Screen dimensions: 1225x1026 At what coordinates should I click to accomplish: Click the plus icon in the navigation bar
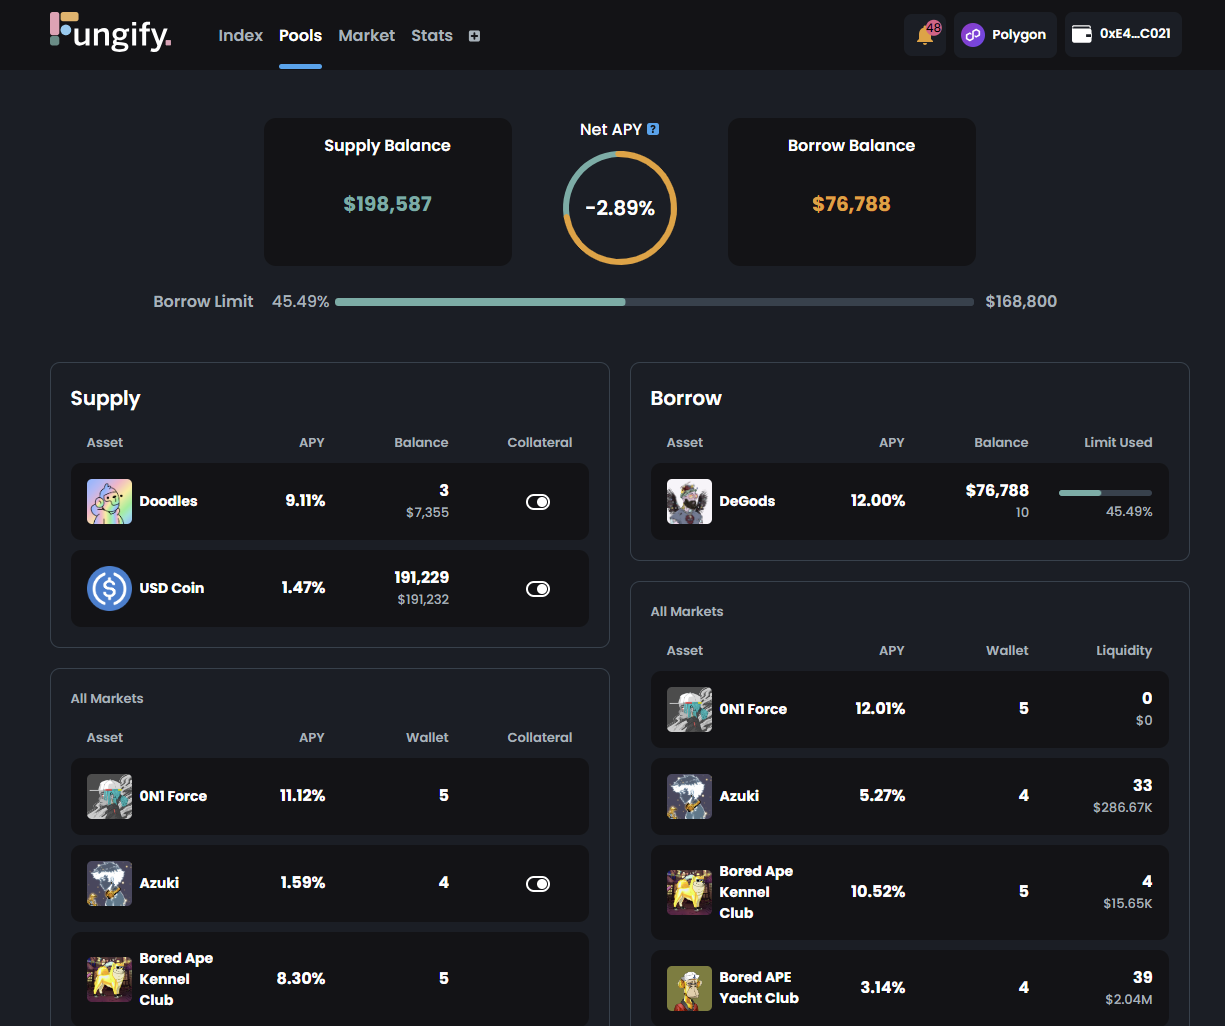tap(473, 35)
